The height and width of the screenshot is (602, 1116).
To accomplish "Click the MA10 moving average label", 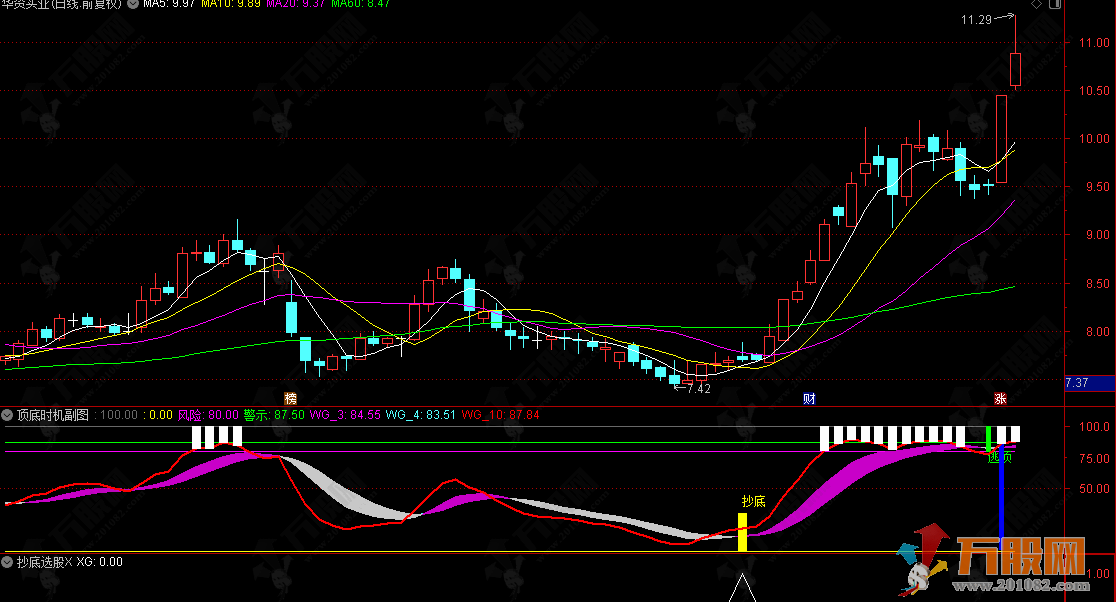I will tap(232, 5).
